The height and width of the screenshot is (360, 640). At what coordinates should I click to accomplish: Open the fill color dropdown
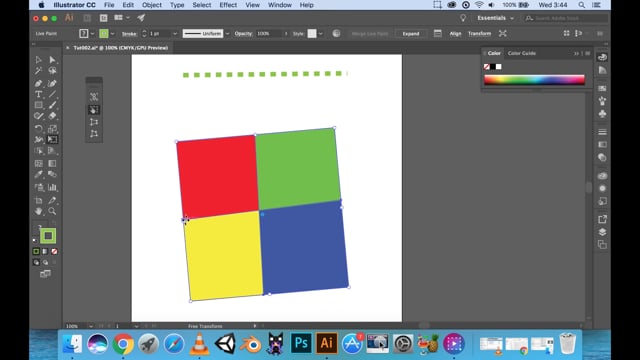(x=93, y=33)
